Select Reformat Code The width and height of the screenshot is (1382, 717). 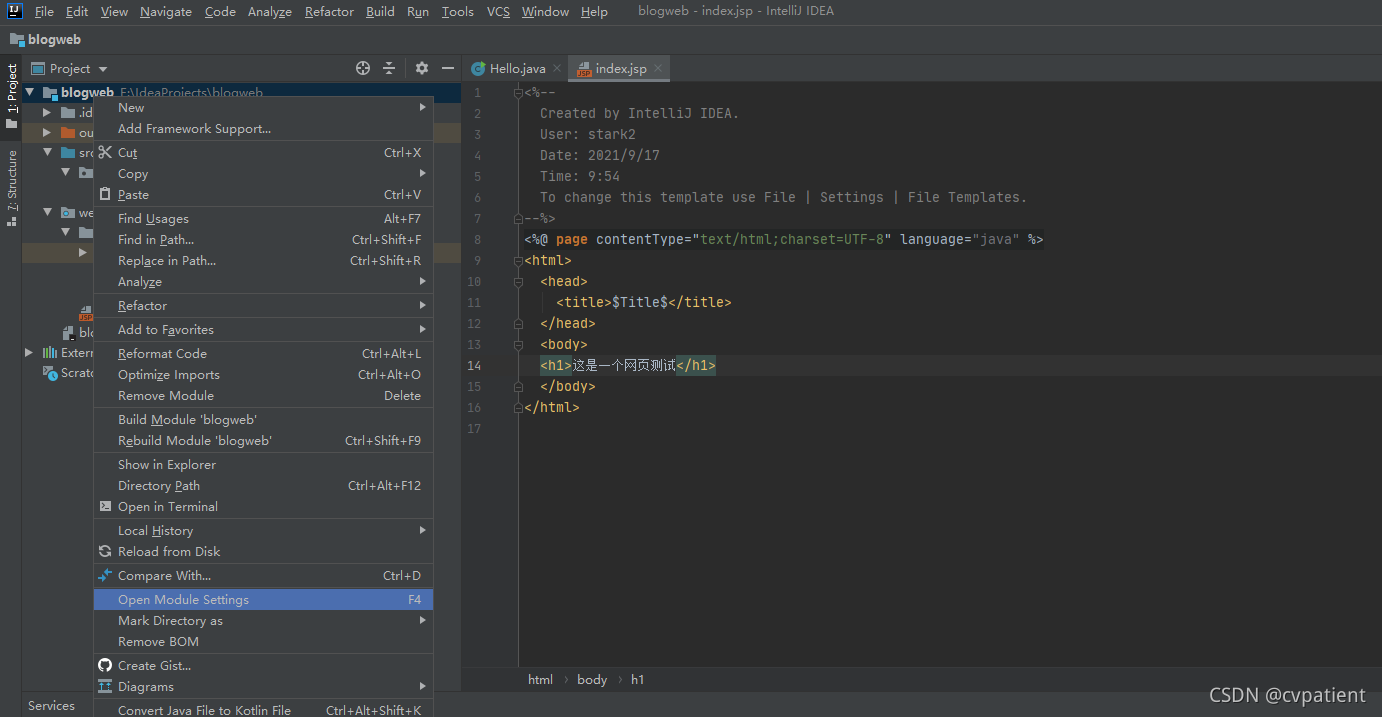263,353
